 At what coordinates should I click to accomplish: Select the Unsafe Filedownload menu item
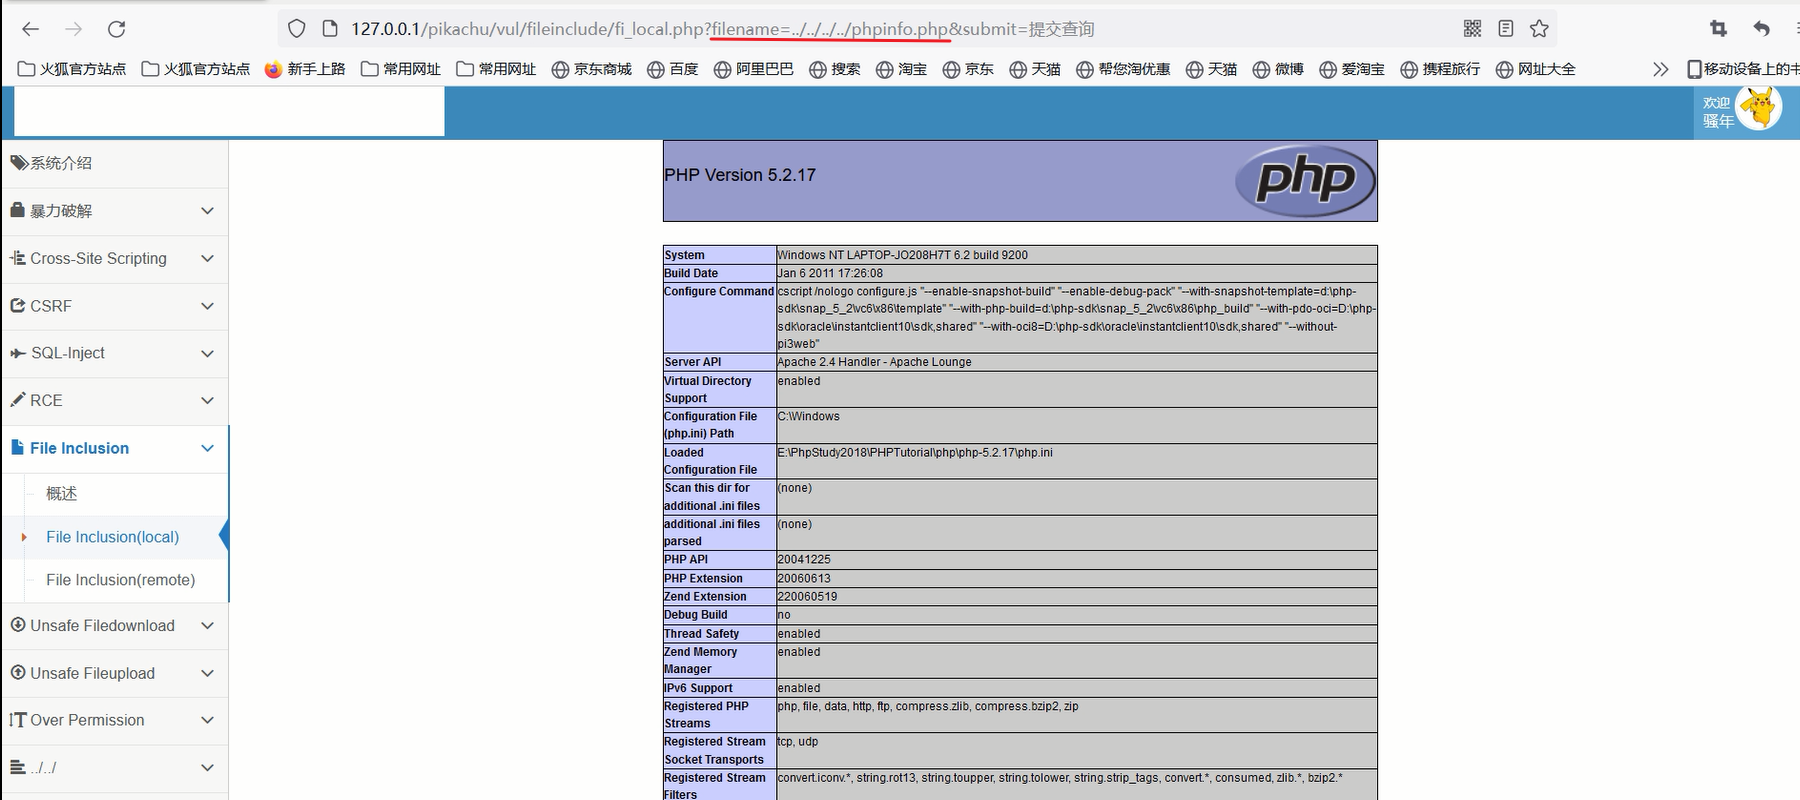point(115,626)
